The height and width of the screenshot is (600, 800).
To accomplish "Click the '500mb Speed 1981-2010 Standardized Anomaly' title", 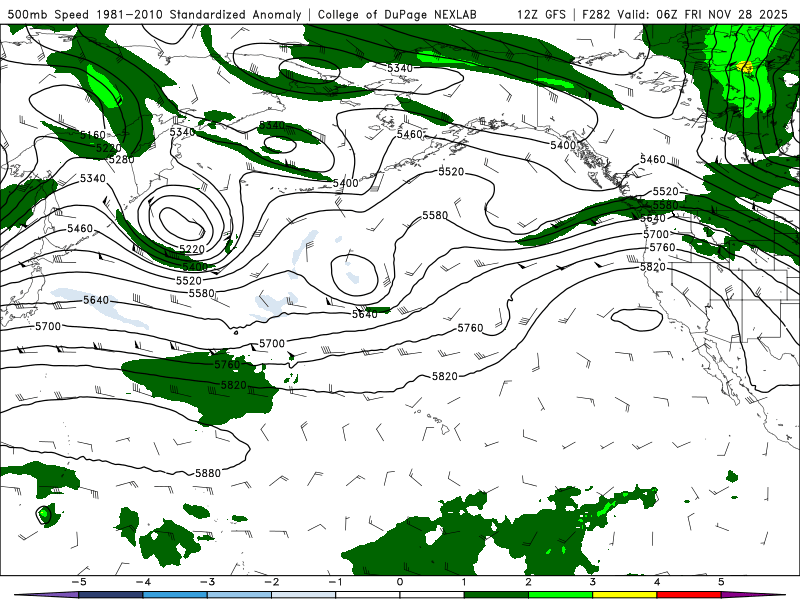I will coord(155,14).
